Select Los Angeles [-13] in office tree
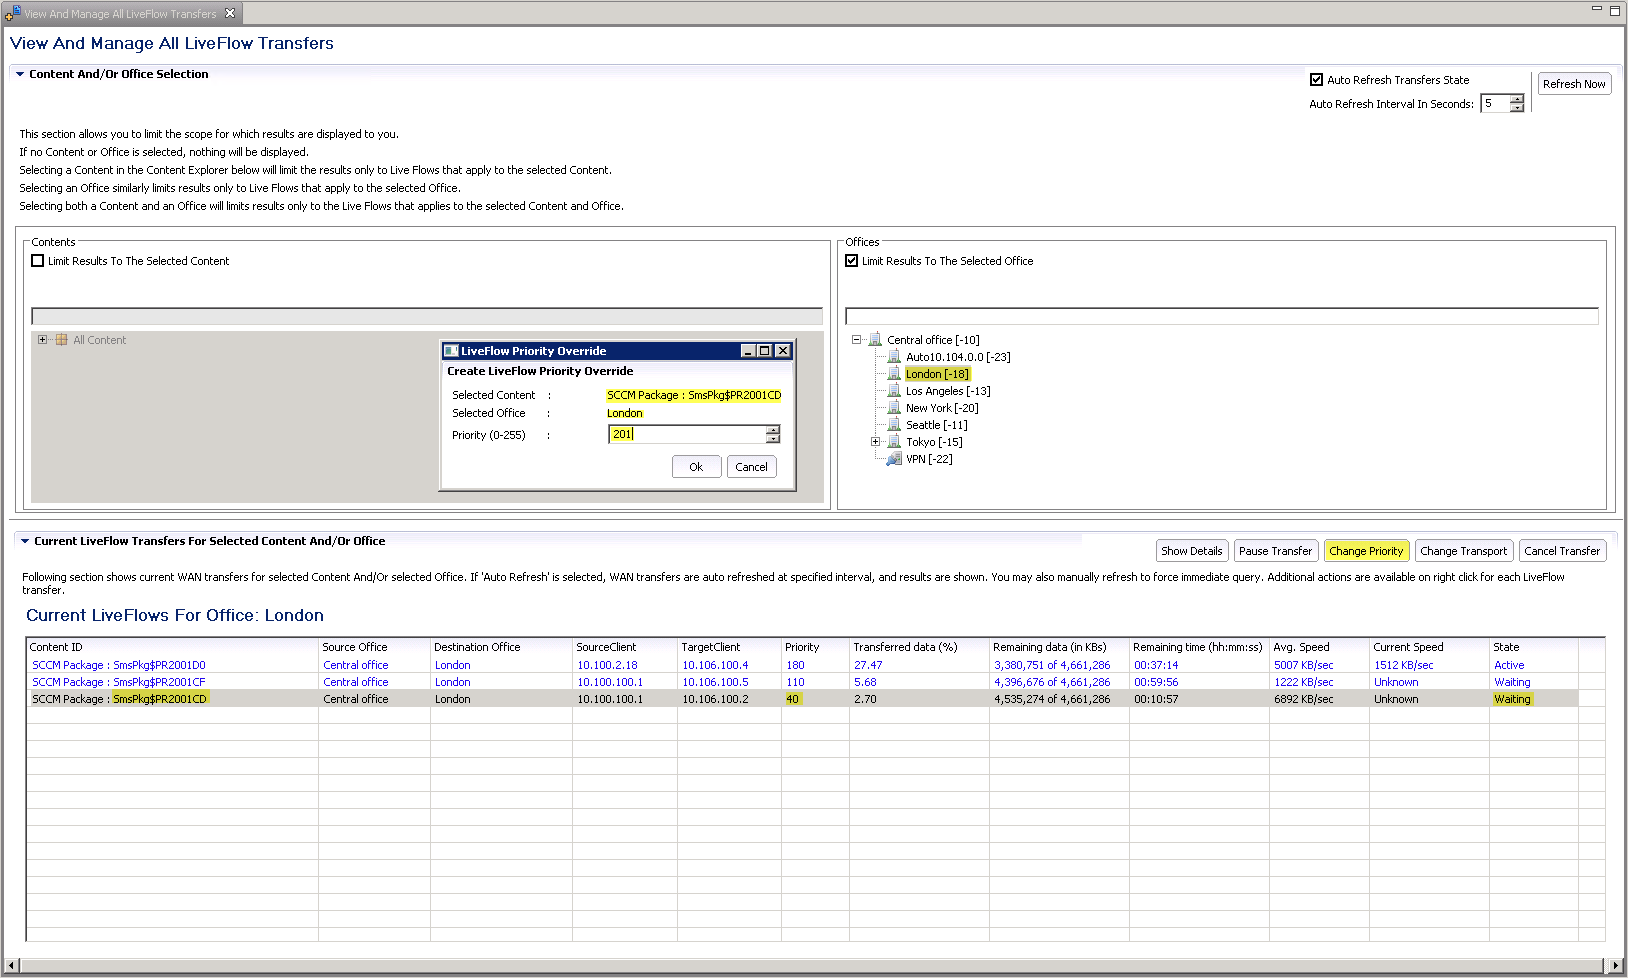 pos(948,391)
